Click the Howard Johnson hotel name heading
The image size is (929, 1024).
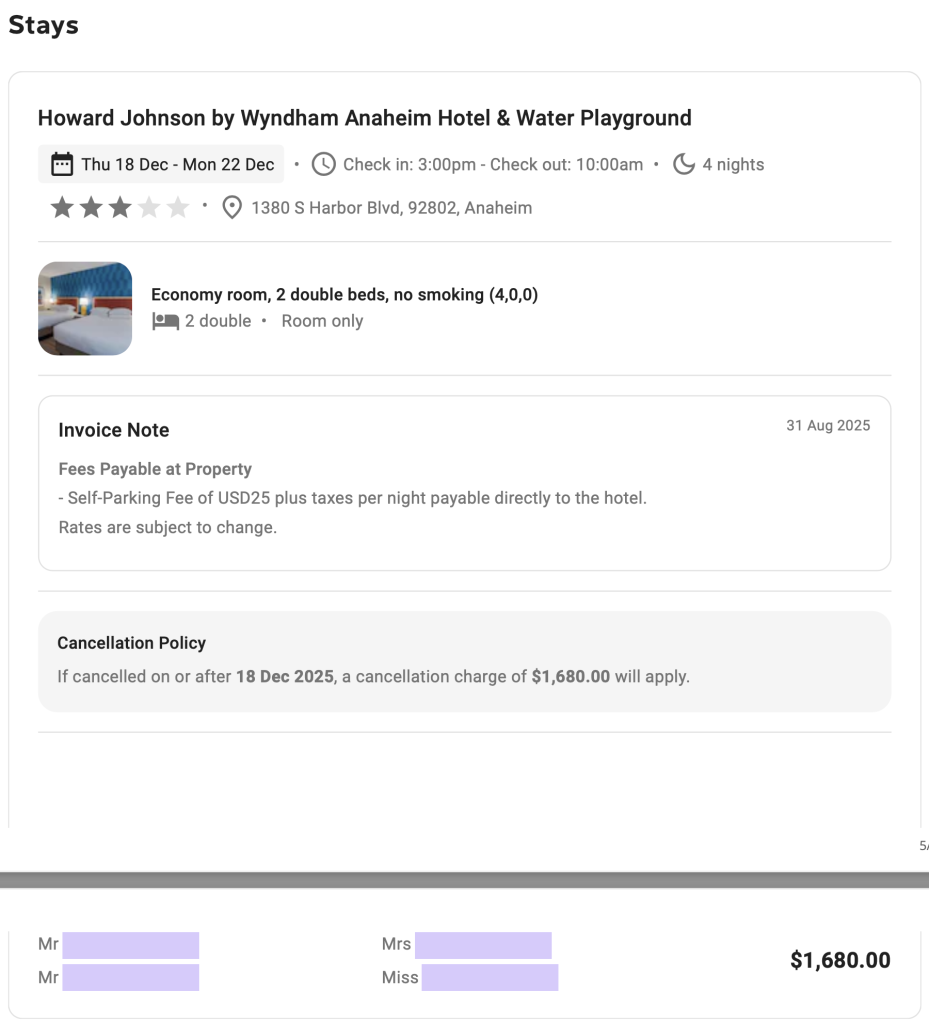(364, 118)
